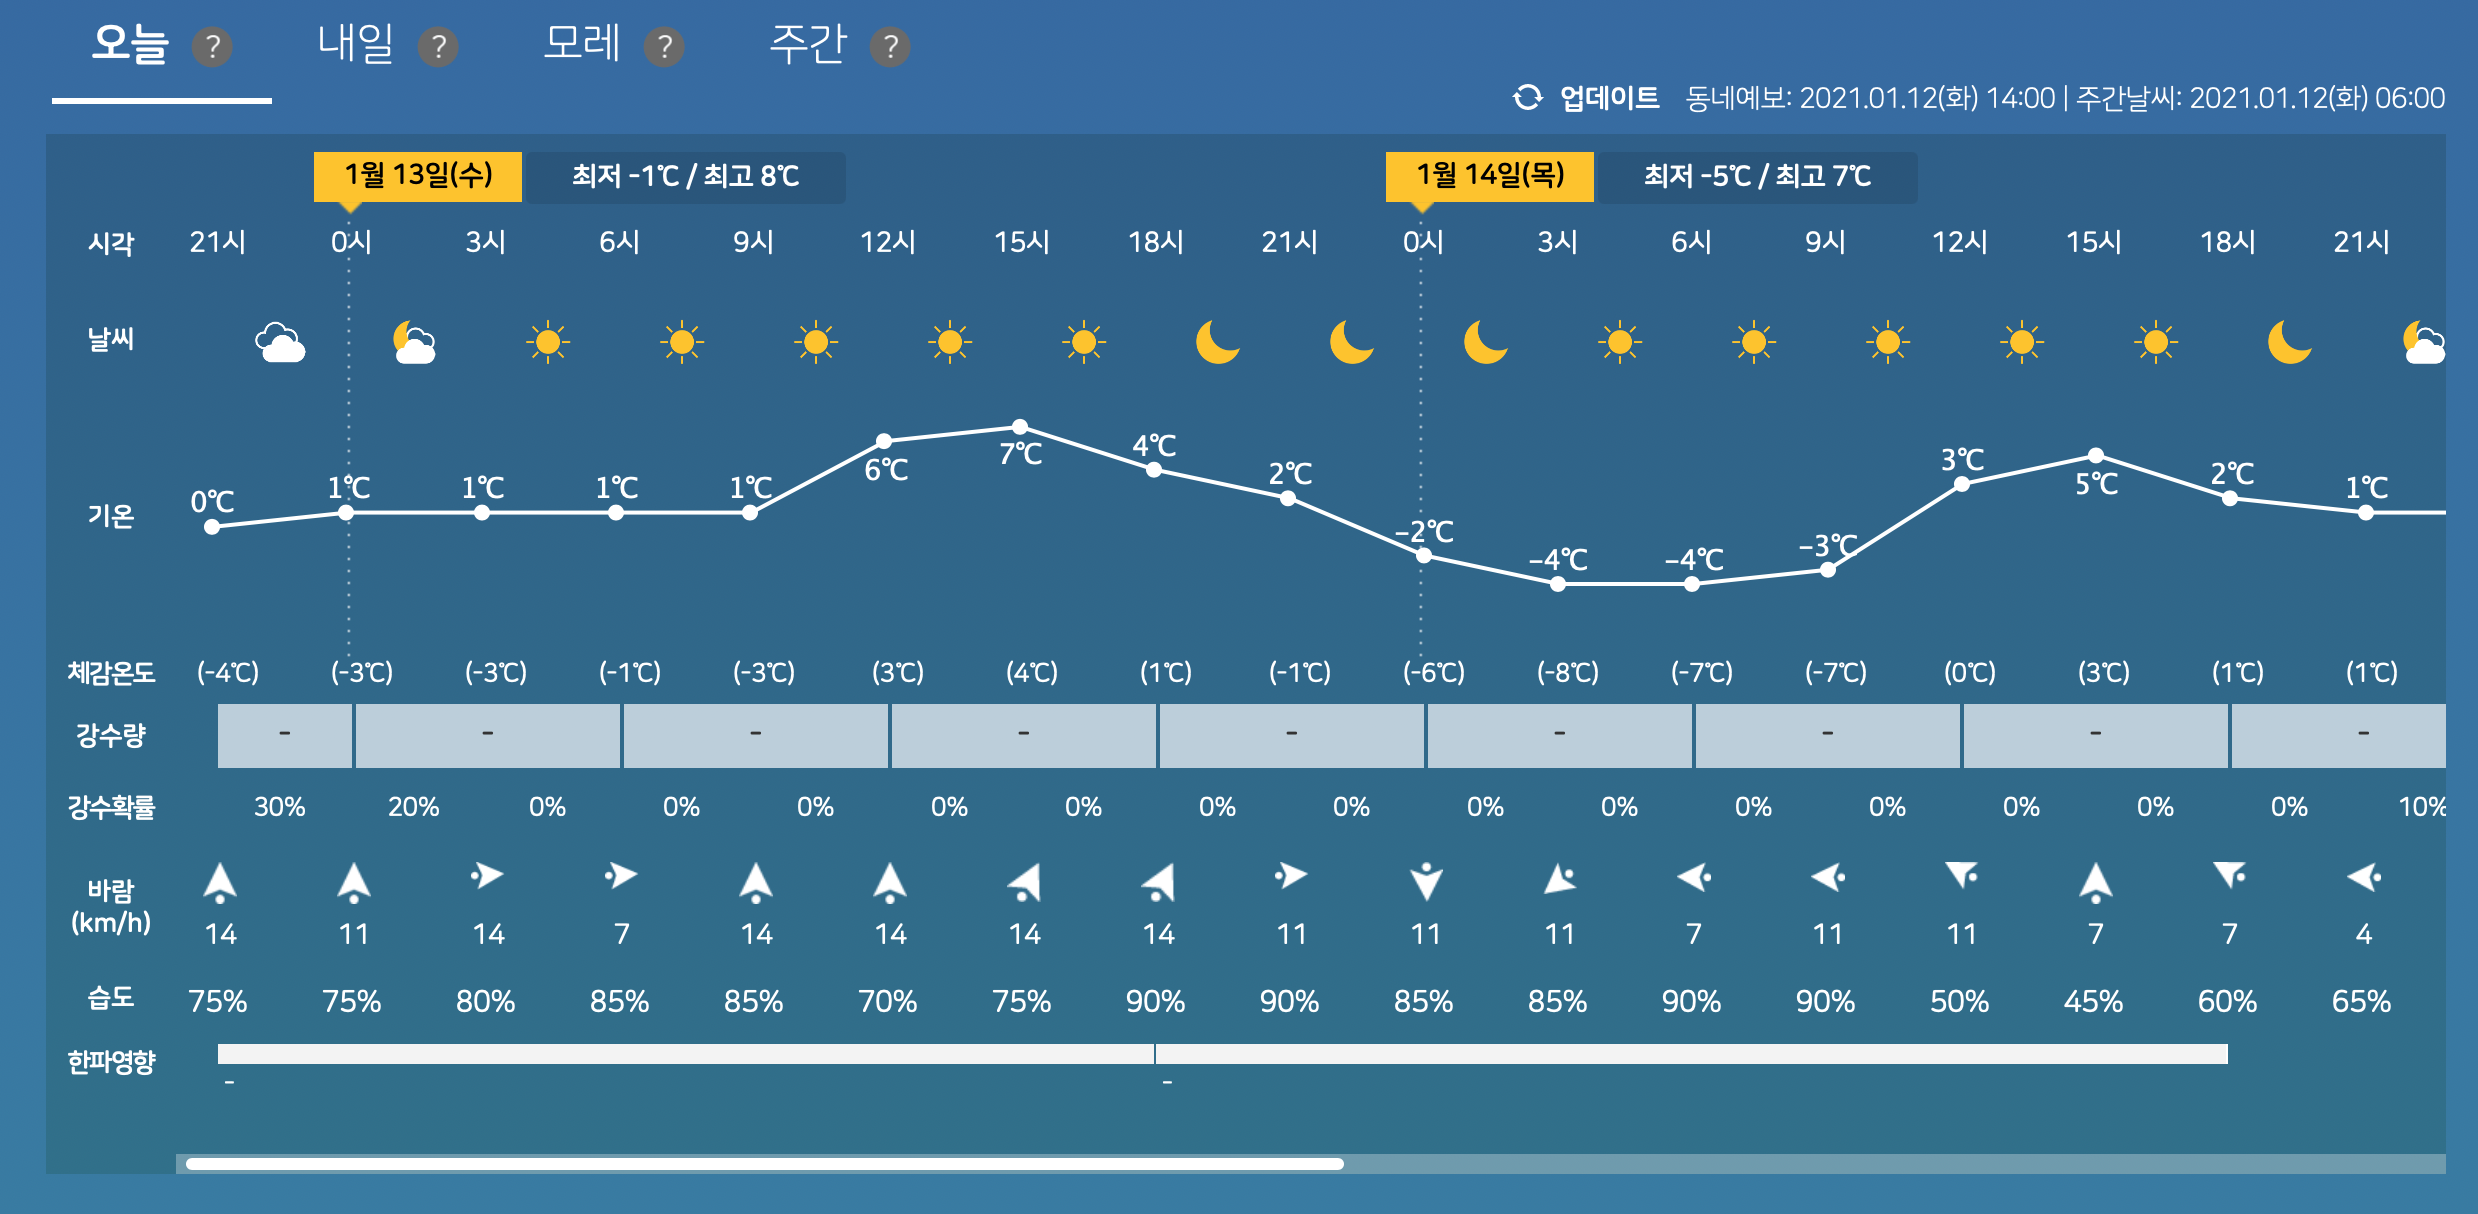Open the 모레 forecast tab
Image resolution: width=2478 pixels, height=1214 pixels.
click(581, 45)
